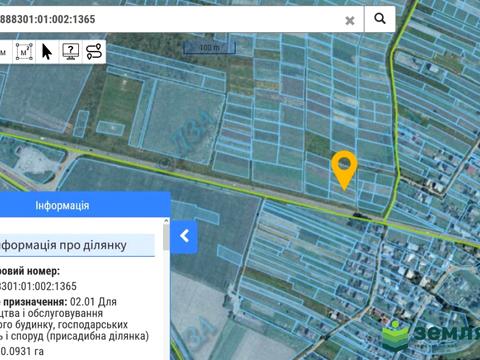
Task: Click the info panel scrollbar thumb
Action: 166,237
